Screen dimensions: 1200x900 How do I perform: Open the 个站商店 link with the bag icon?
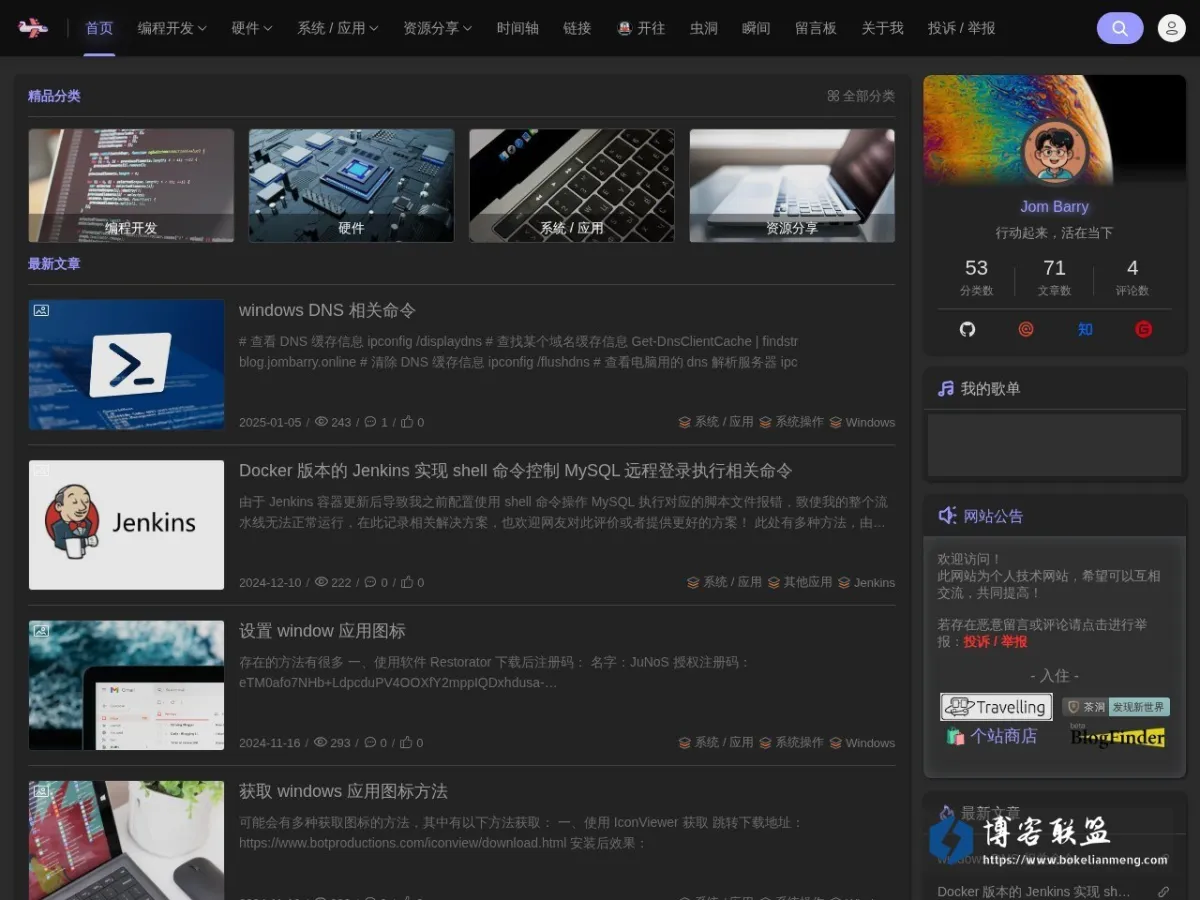click(x=991, y=736)
